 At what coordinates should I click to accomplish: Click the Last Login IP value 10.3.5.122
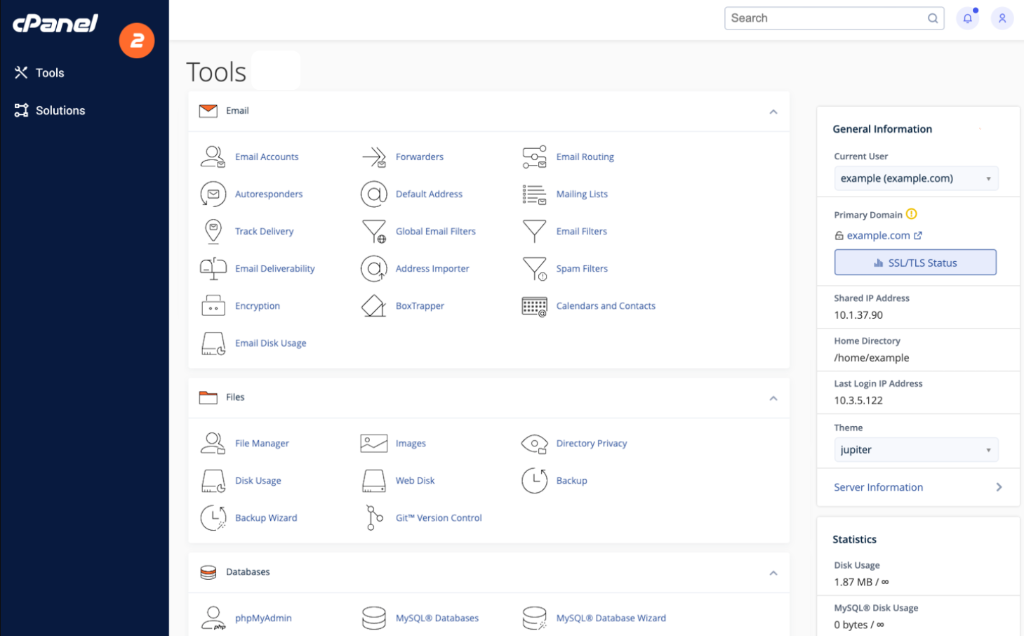858,400
